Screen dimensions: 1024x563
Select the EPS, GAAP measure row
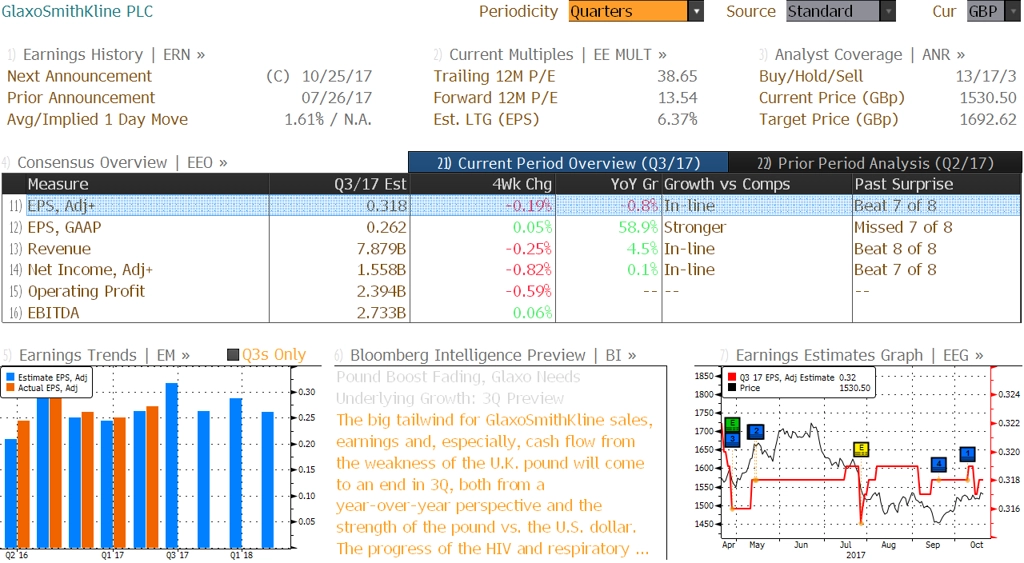[64, 227]
